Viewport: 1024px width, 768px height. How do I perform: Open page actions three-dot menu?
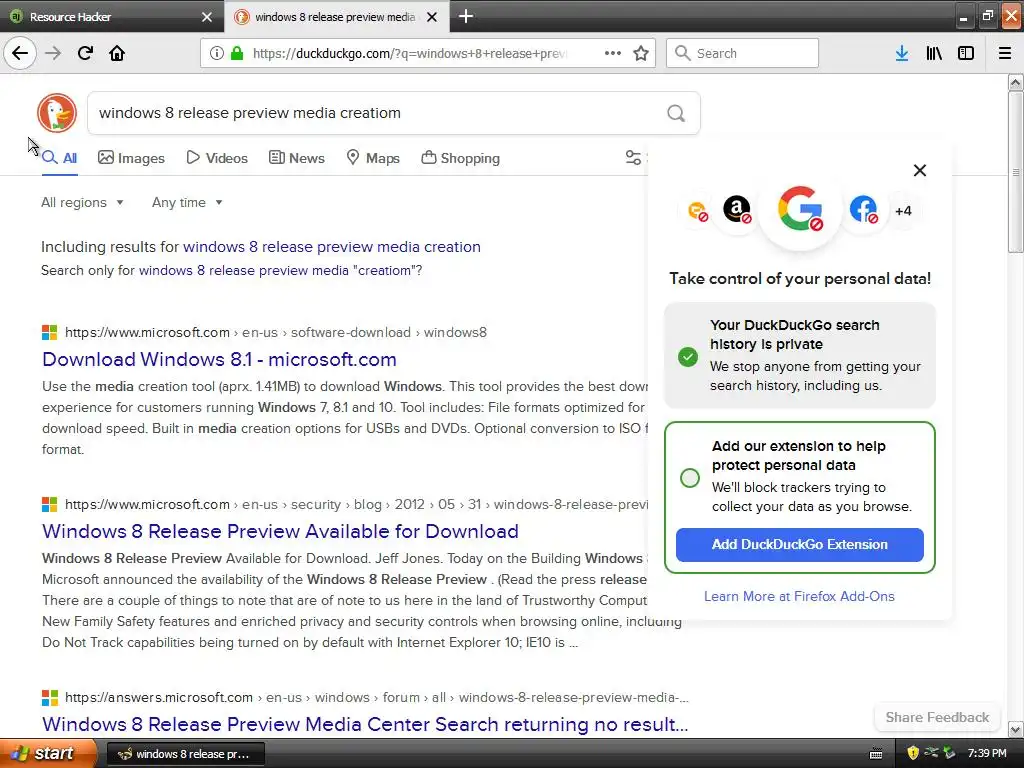pyautogui.click(x=613, y=53)
